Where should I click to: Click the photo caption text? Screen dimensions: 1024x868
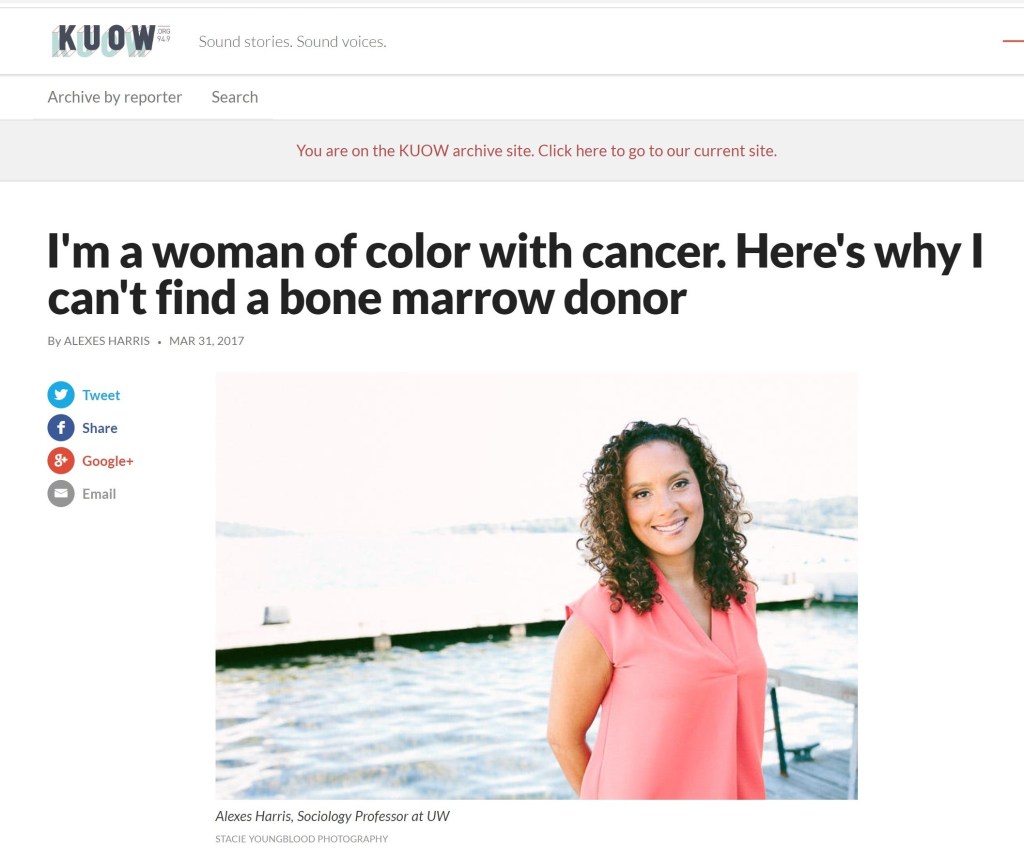pos(332,816)
